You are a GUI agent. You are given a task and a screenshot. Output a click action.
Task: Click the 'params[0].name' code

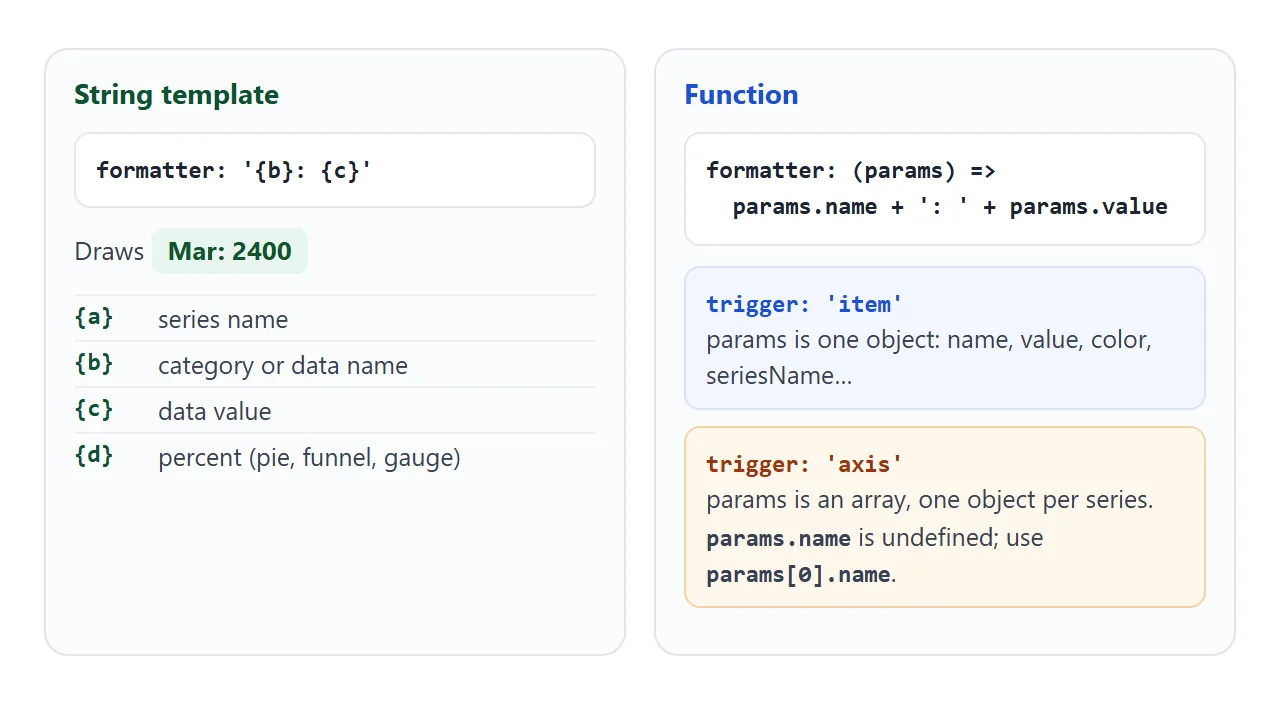click(x=798, y=575)
